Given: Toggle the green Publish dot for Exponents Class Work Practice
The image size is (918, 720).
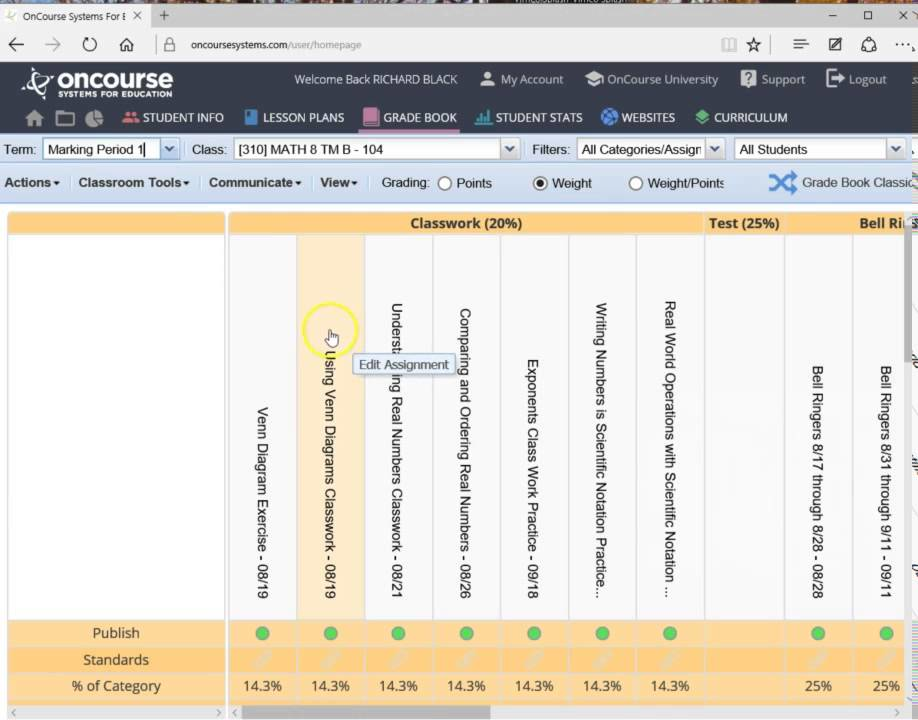Looking at the screenshot, I should tap(533, 632).
